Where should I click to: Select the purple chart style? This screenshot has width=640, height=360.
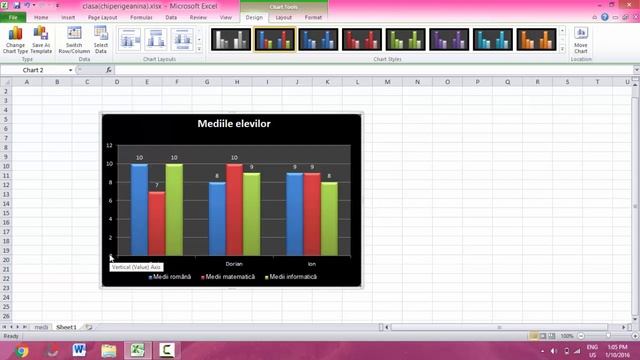tap(449, 40)
